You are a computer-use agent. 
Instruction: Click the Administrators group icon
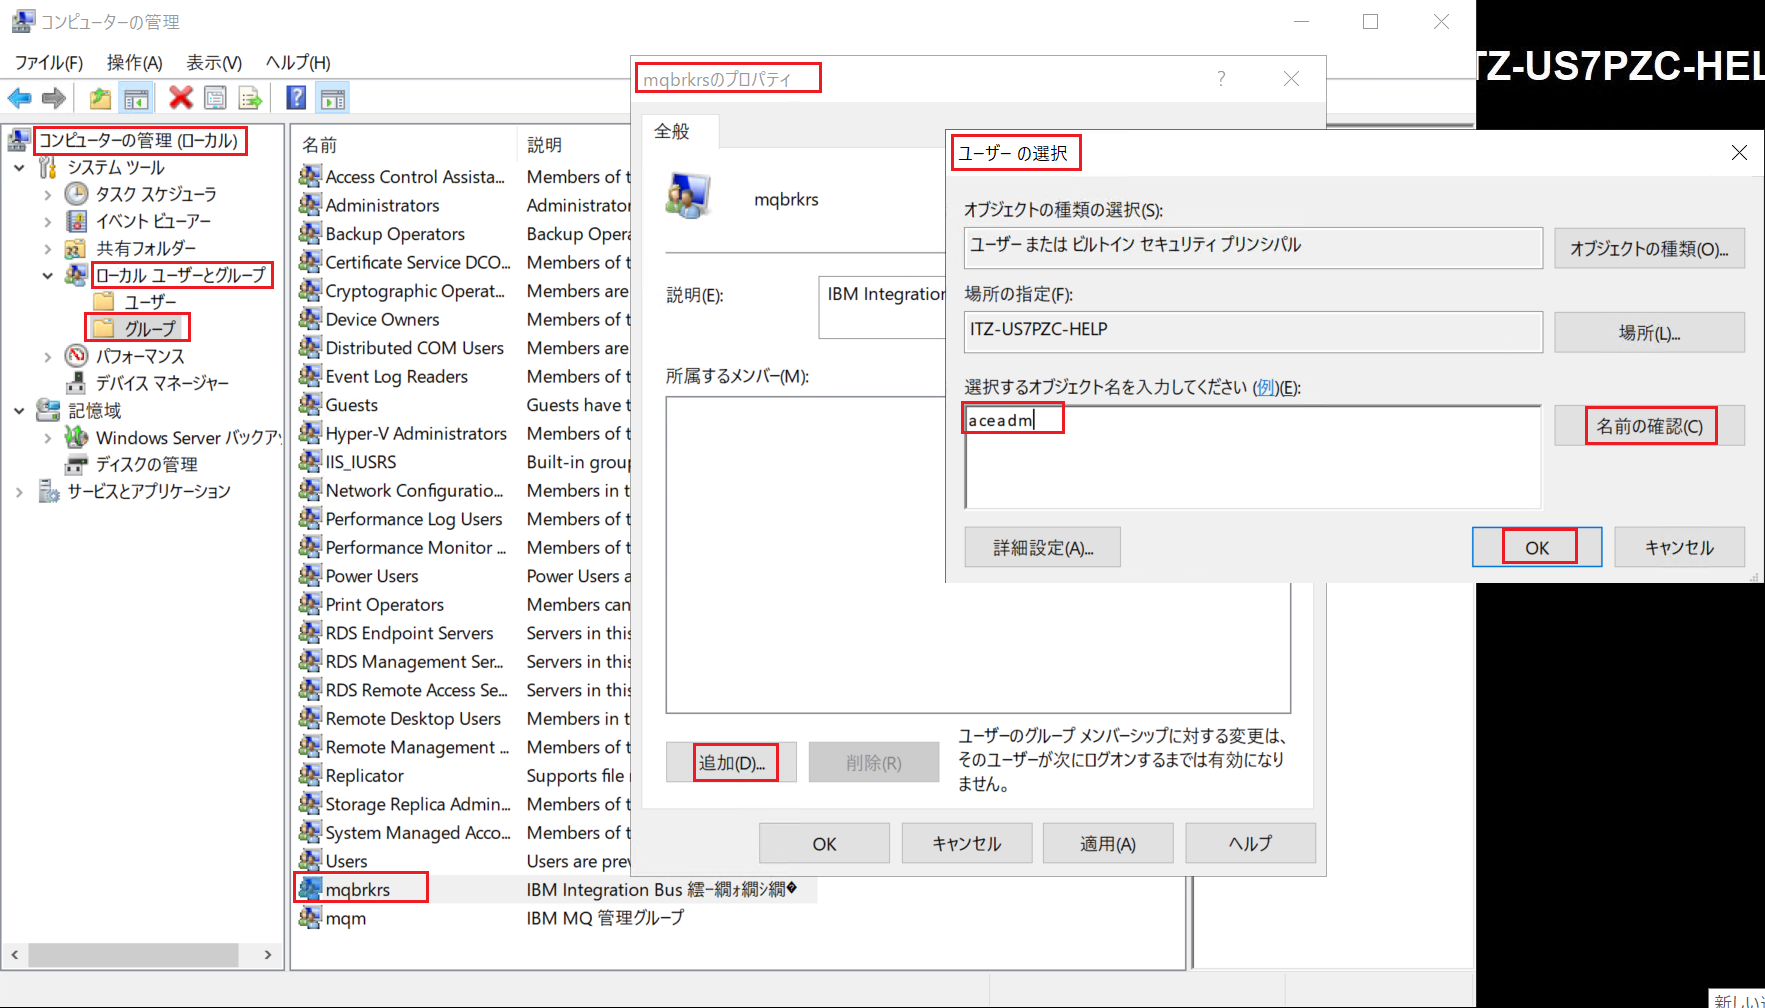click(310, 205)
